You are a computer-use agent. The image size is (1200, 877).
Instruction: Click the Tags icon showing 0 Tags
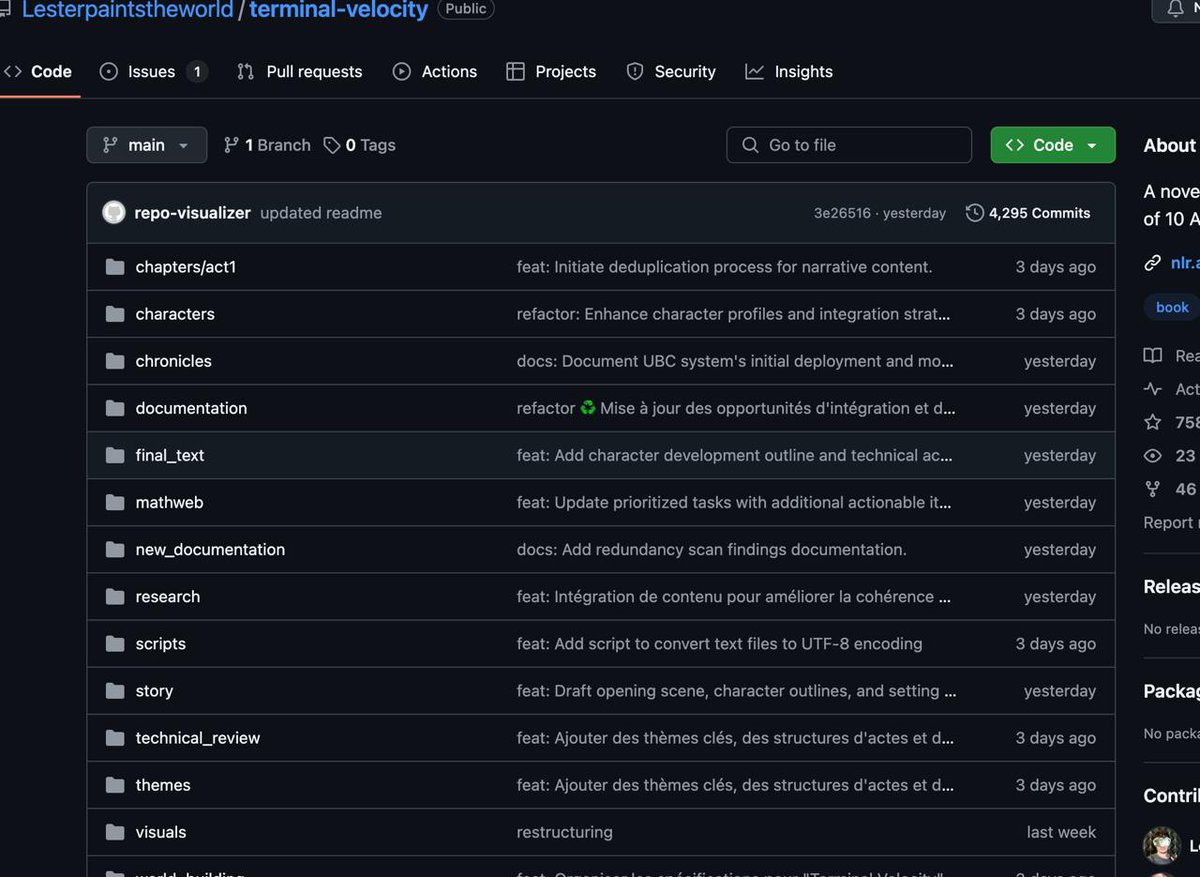(x=330, y=144)
